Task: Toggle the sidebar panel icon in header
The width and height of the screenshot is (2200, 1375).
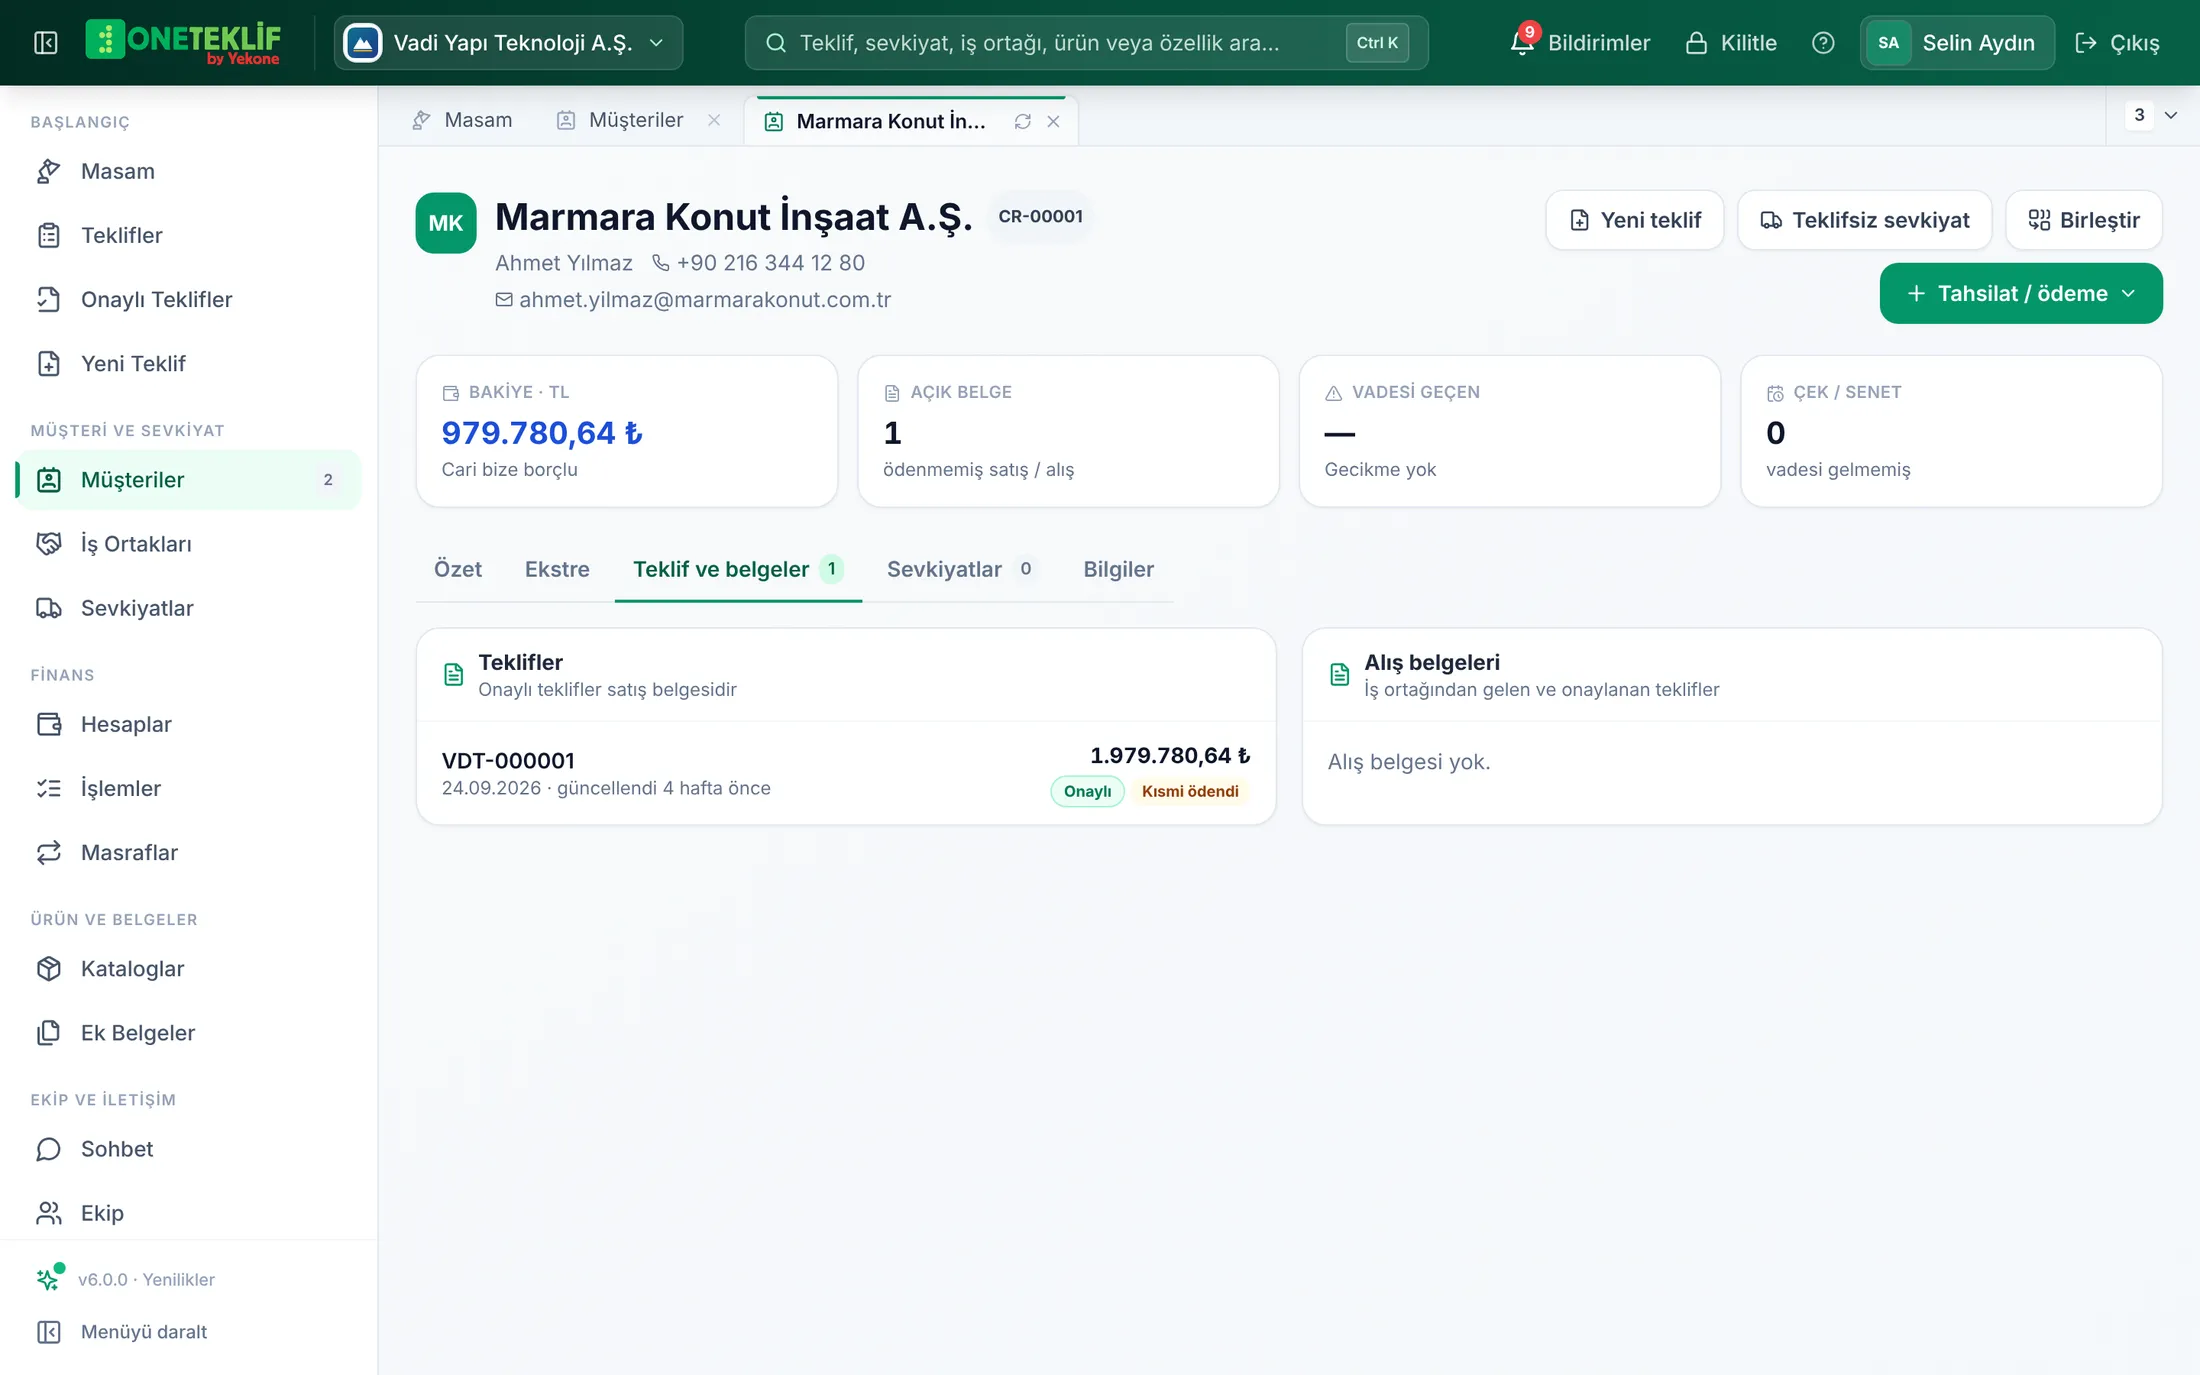Action: pyautogui.click(x=46, y=43)
